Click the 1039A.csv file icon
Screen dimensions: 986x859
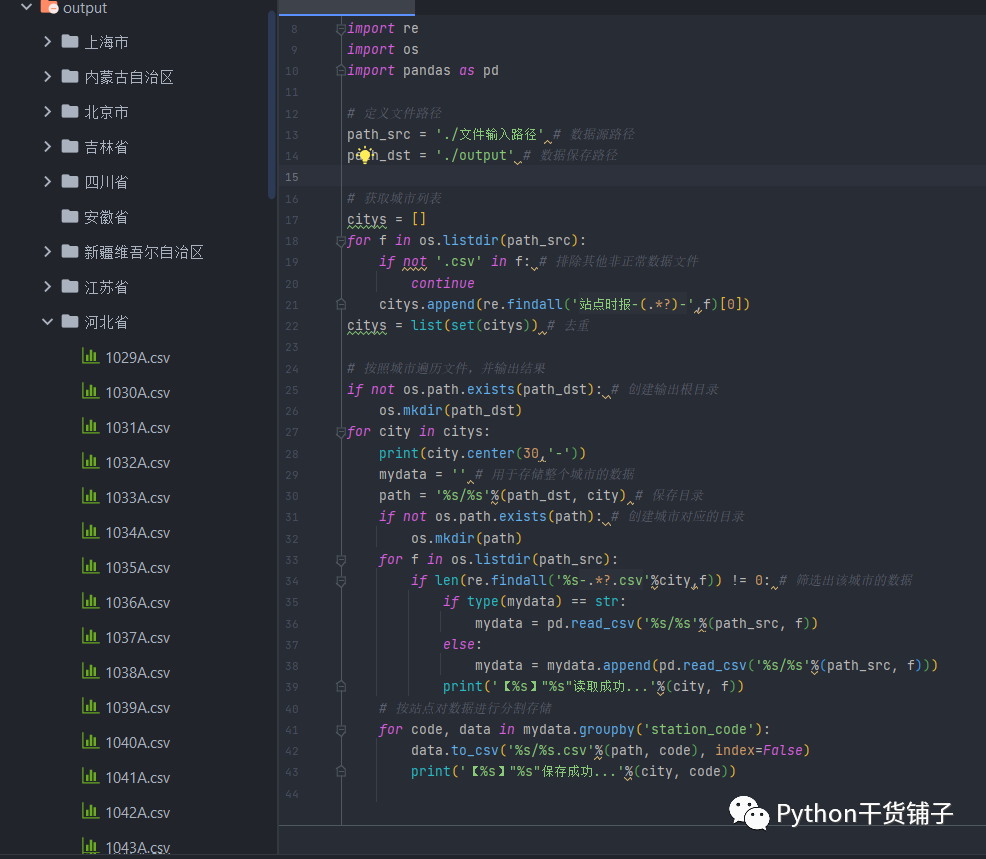91,707
